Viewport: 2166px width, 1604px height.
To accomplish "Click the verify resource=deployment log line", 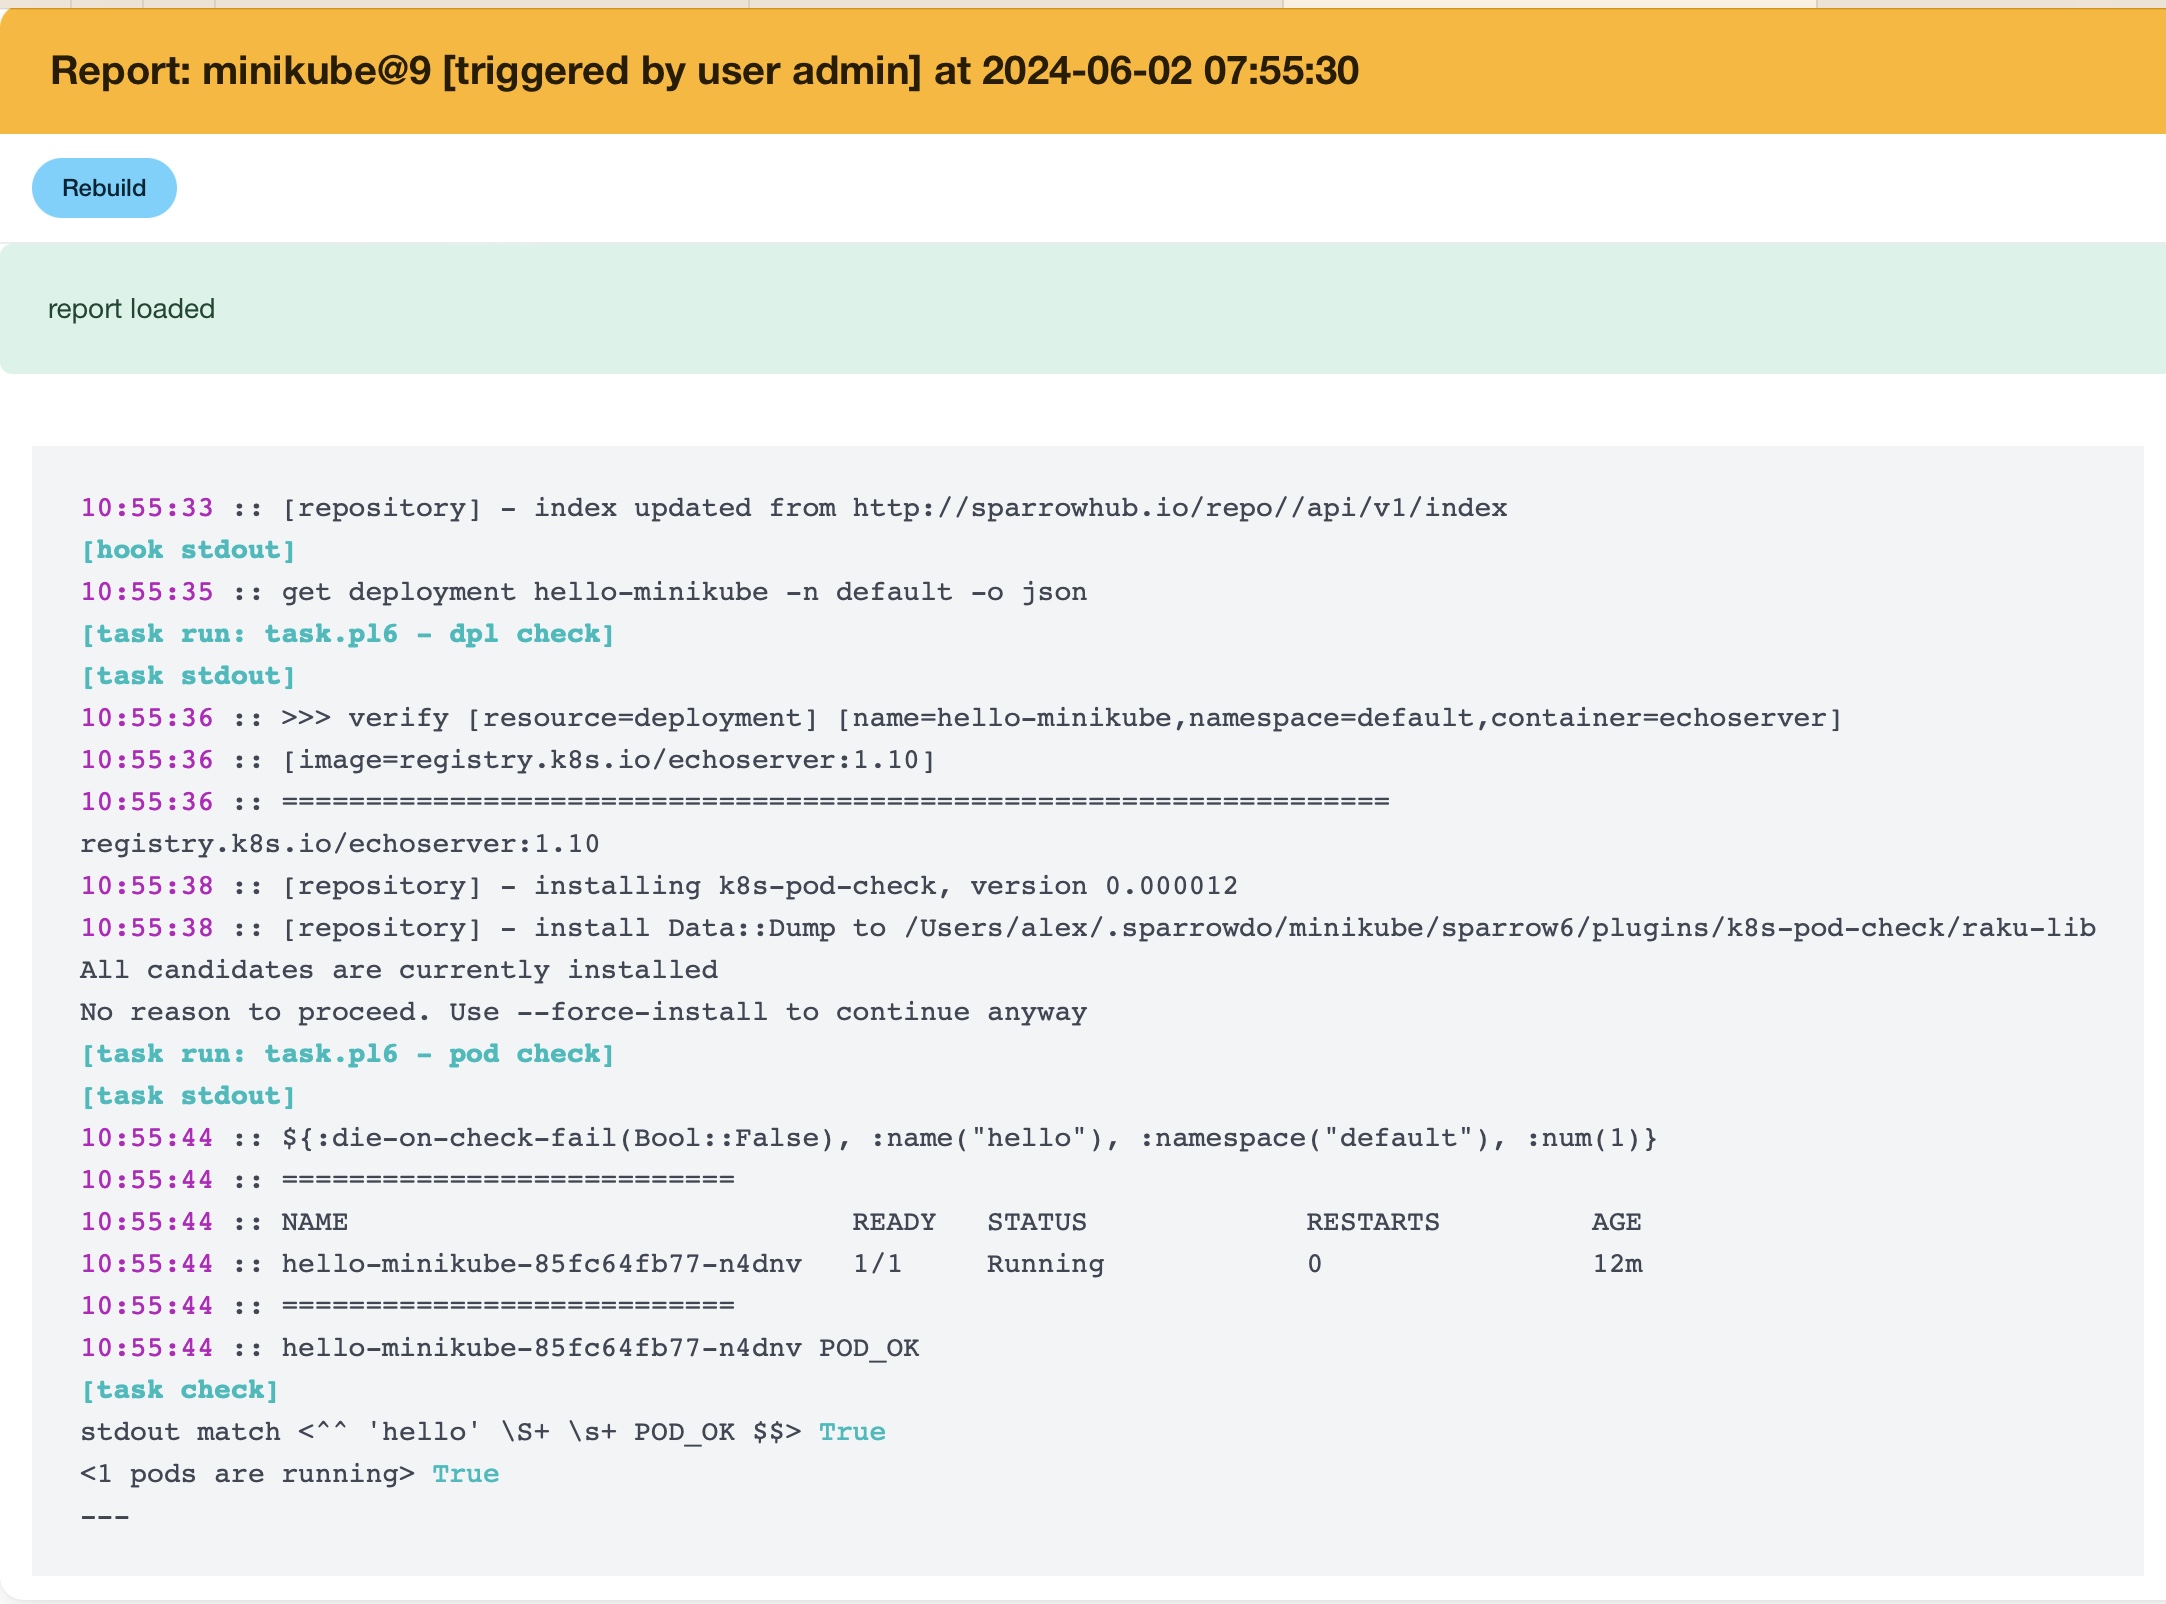I will pyautogui.click(x=1060, y=718).
